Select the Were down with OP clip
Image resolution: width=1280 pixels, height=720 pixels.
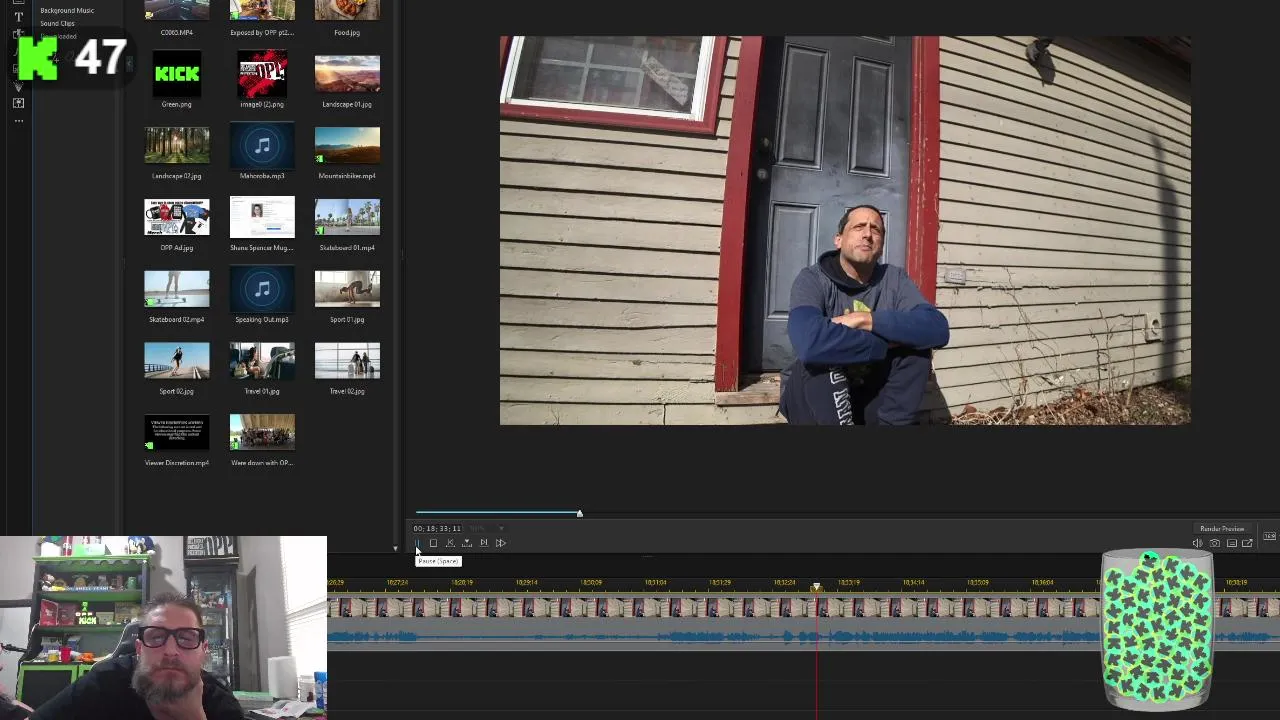click(262, 432)
